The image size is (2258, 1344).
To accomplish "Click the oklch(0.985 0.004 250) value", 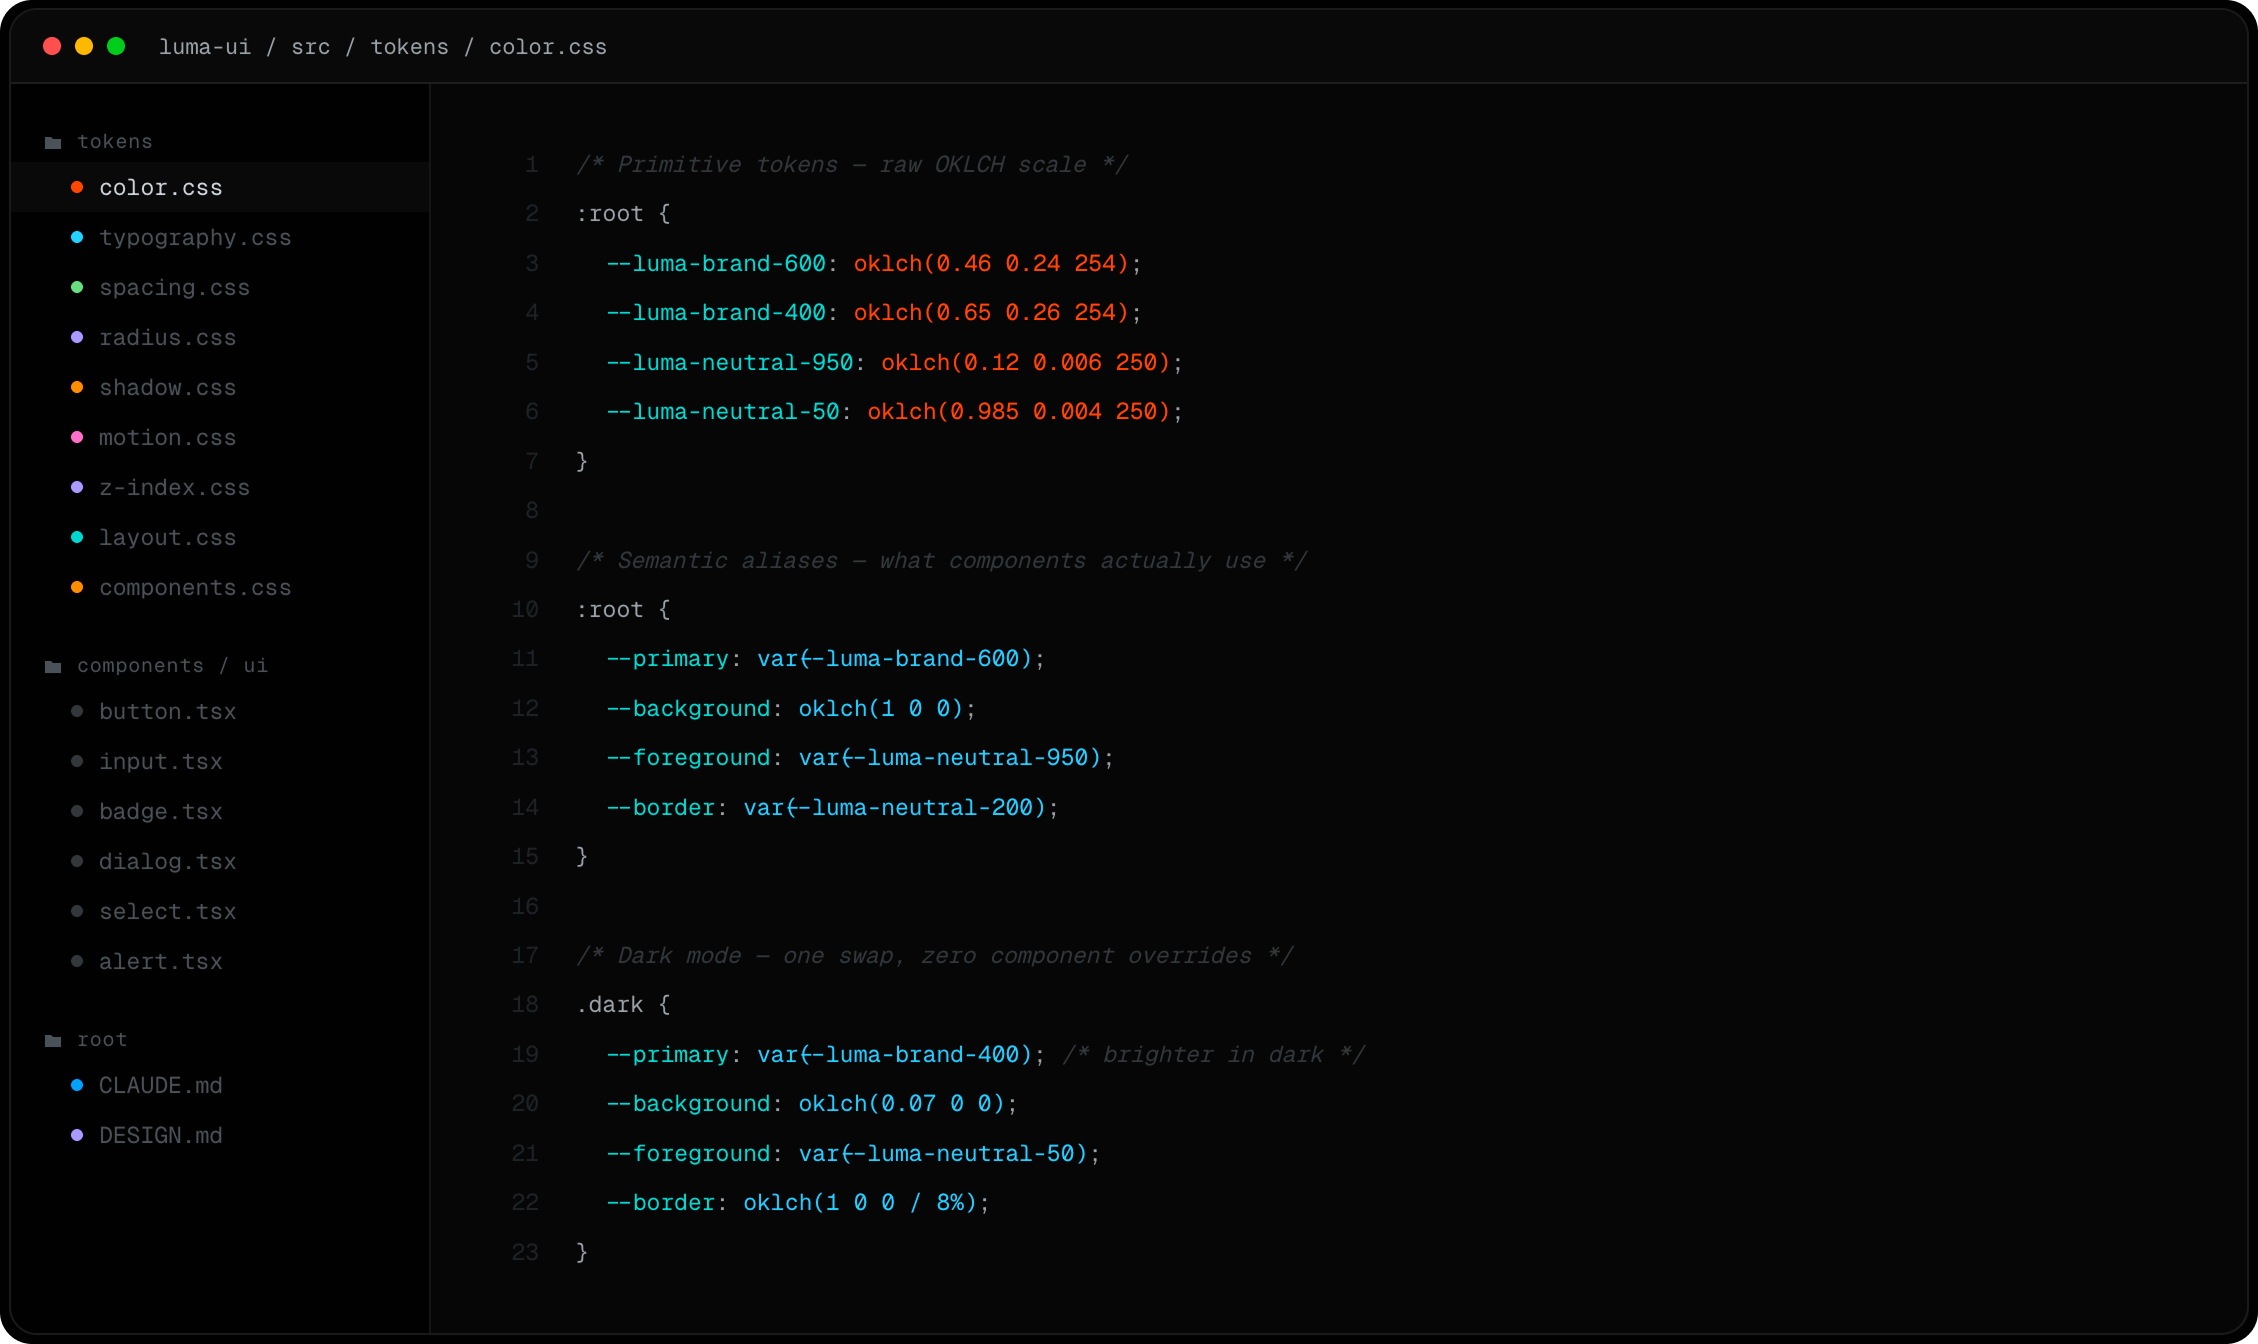I will [x=1019, y=411].
